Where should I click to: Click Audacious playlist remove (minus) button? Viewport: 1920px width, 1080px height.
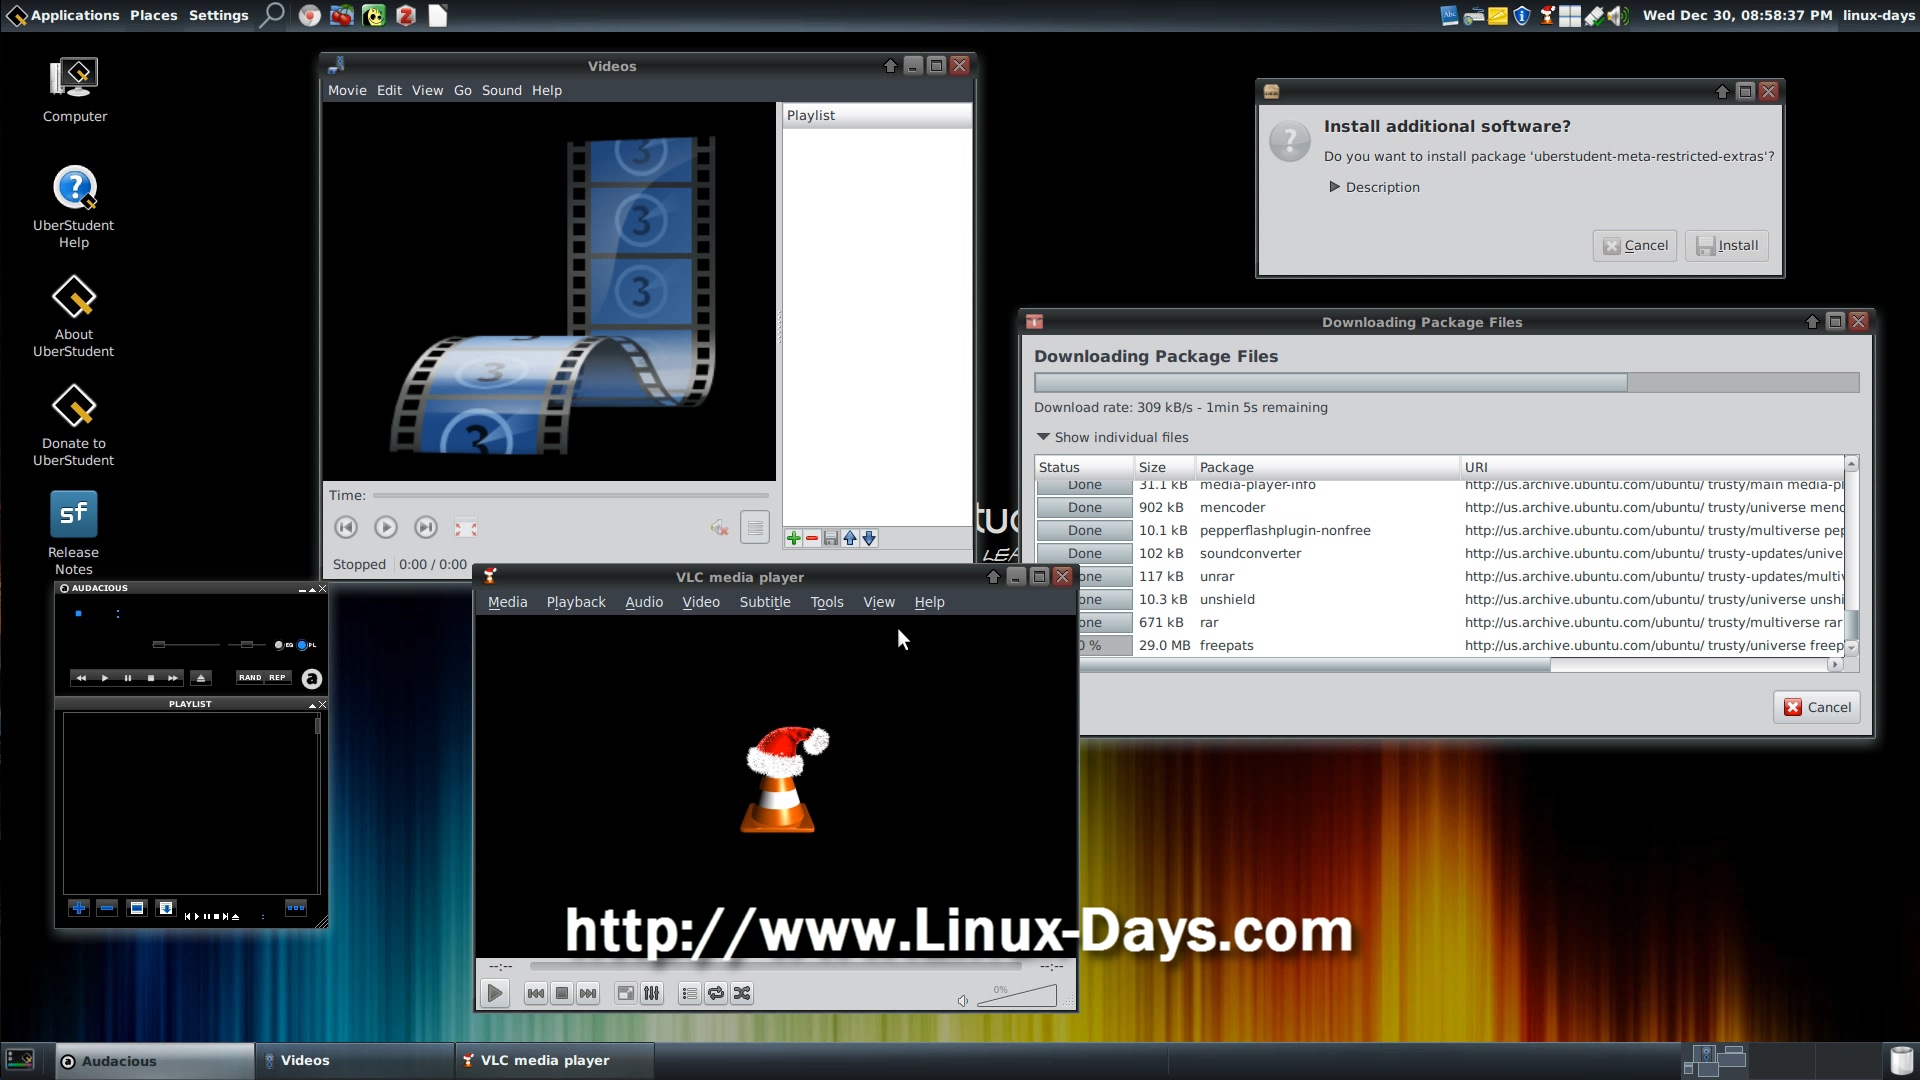pyautogui.click(x=107, y=908)
